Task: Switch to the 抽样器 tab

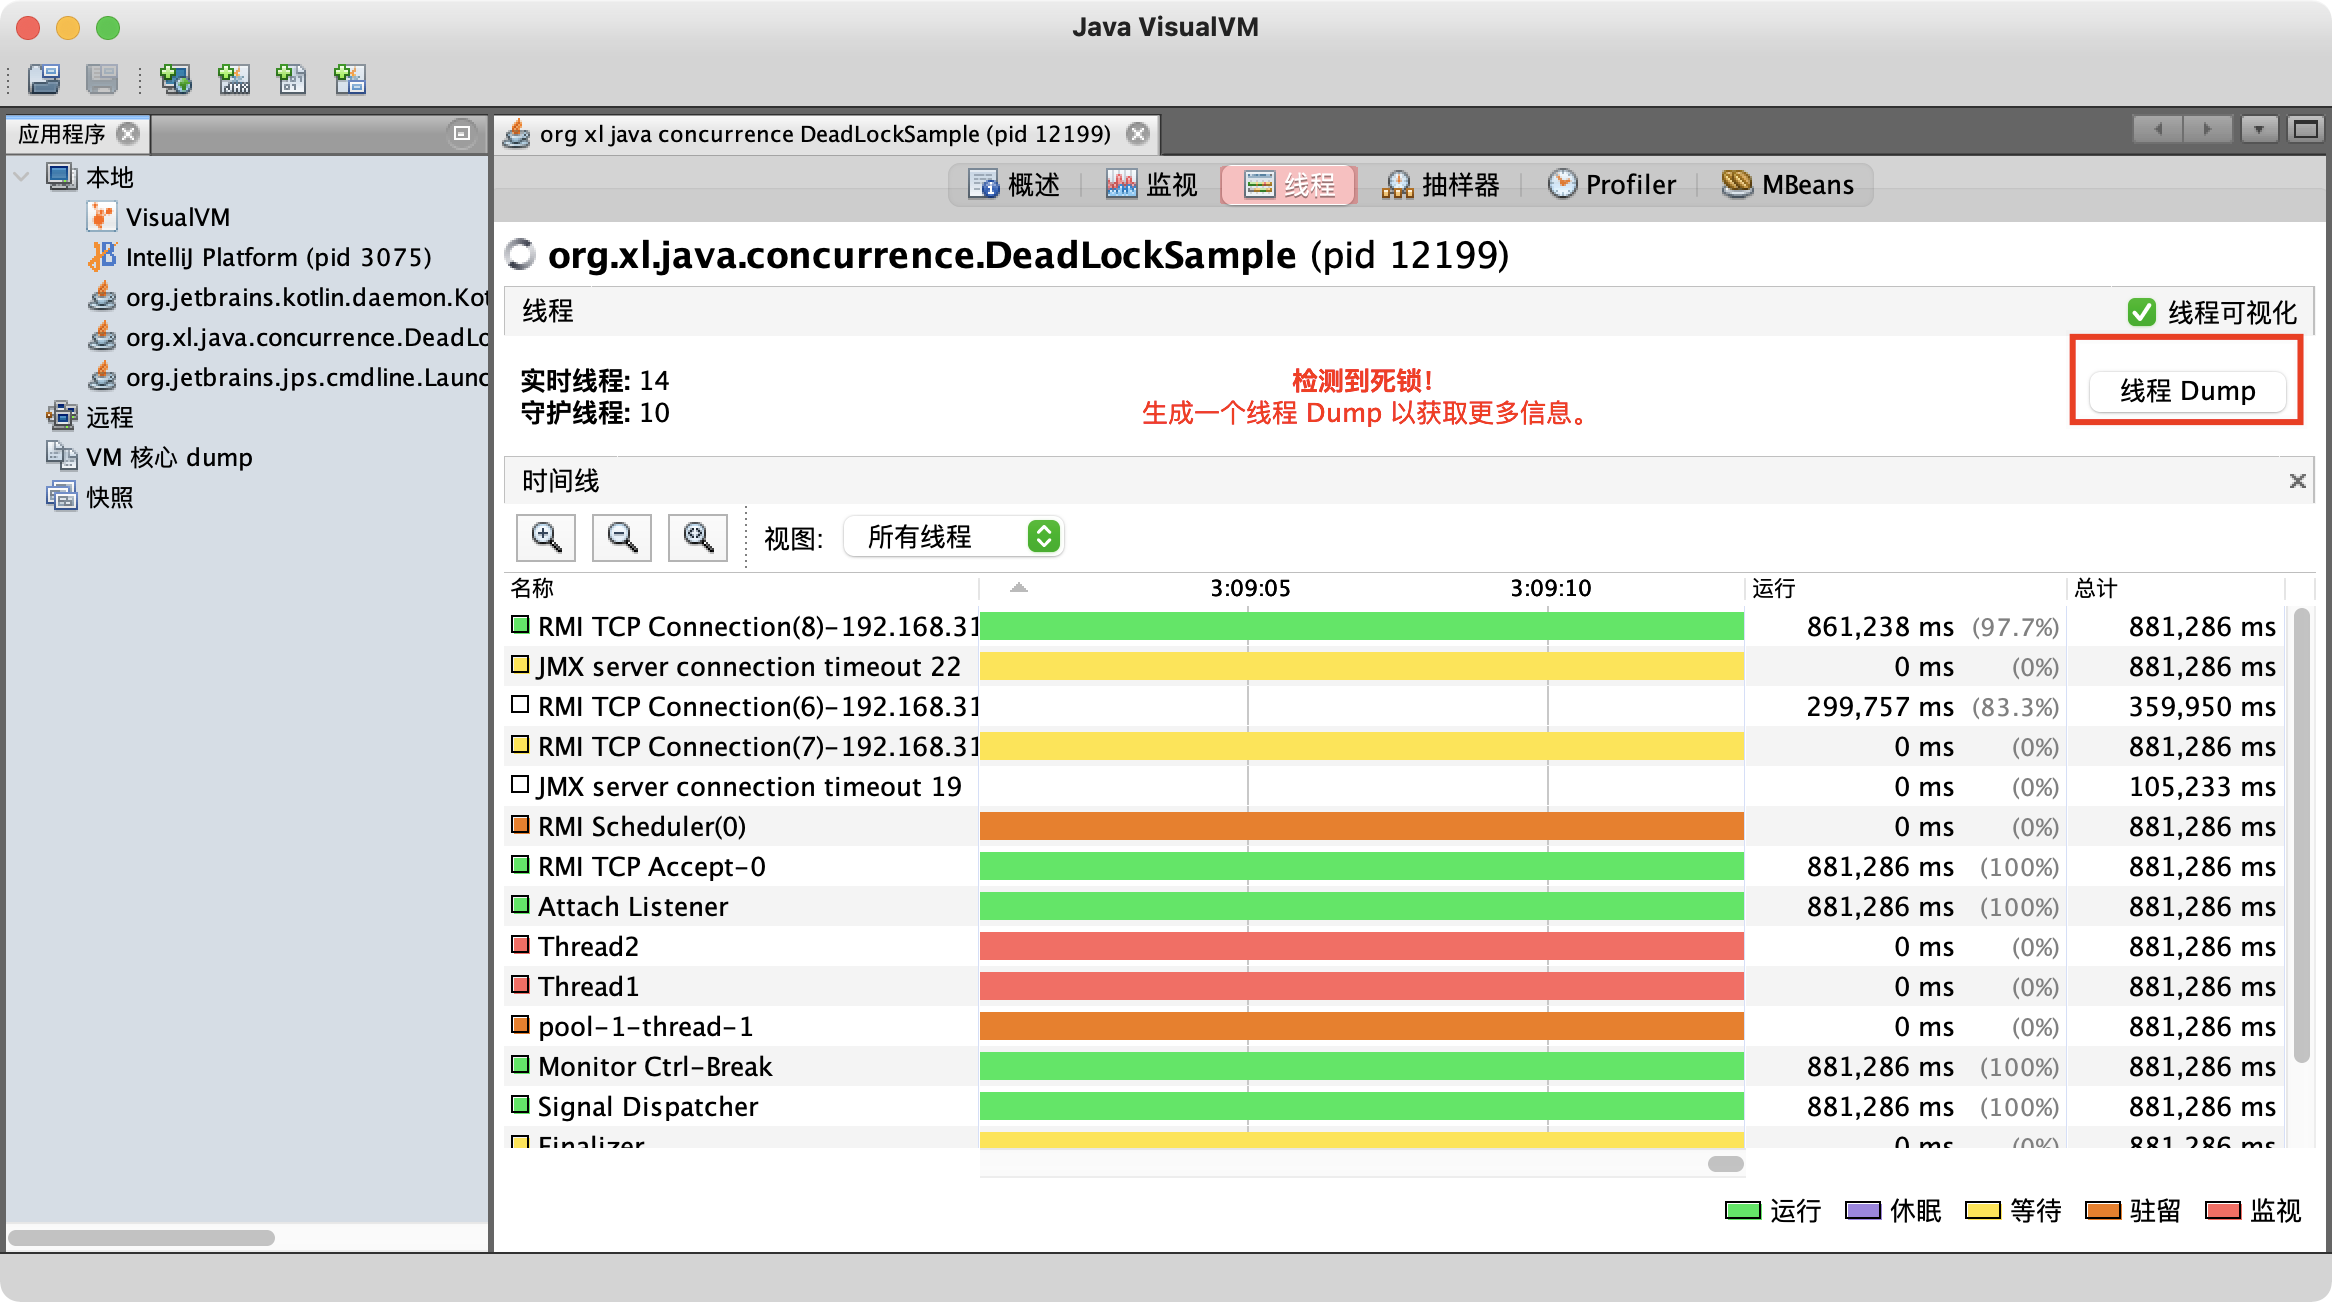Action: [x=1441, y=185]
